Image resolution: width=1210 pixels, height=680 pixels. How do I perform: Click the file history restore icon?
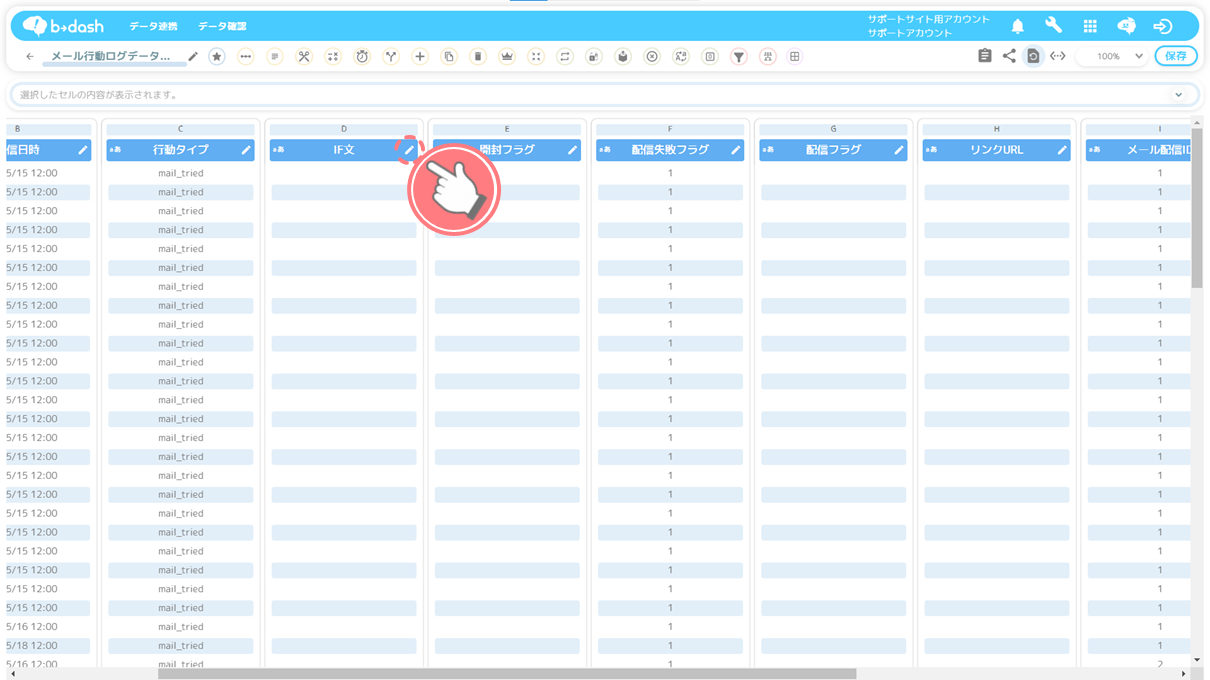click(x=1033, y=57)
